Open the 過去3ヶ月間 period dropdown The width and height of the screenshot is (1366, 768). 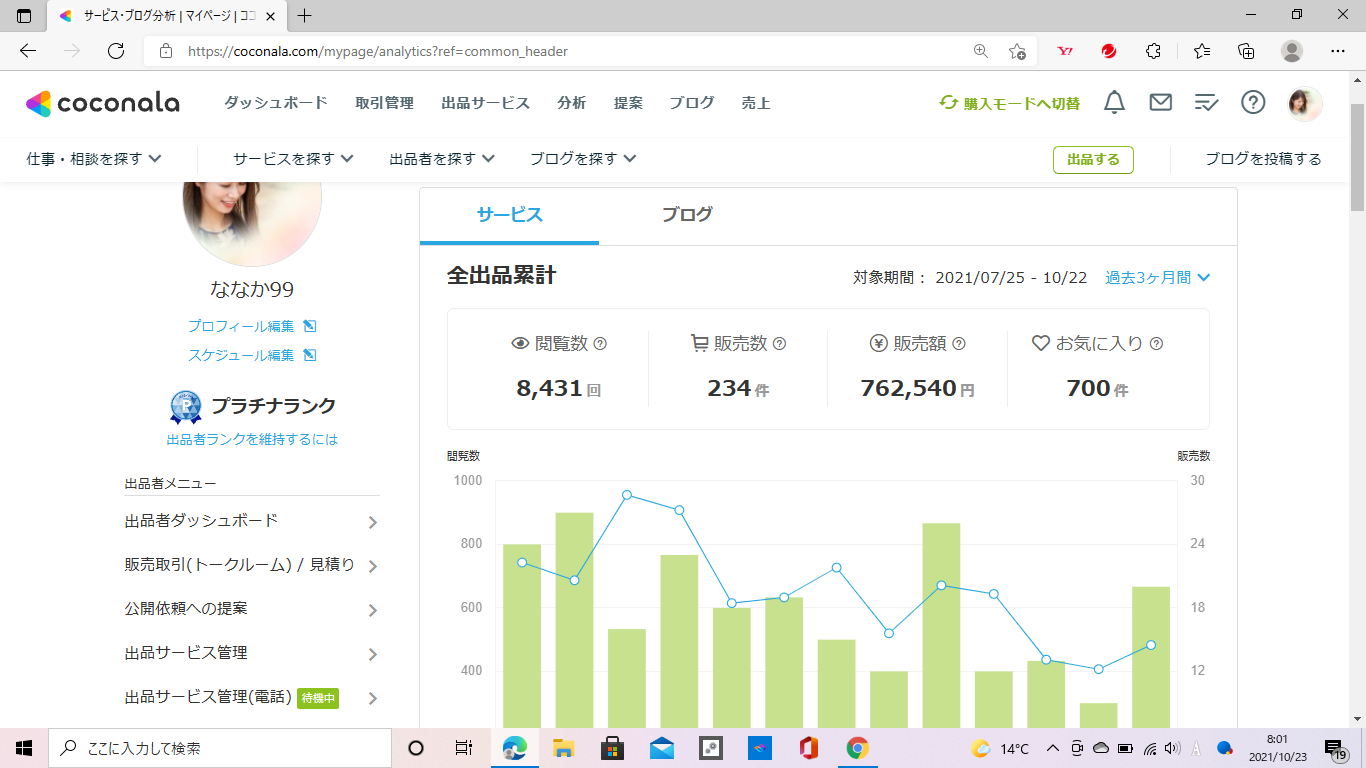[1157, 278]
